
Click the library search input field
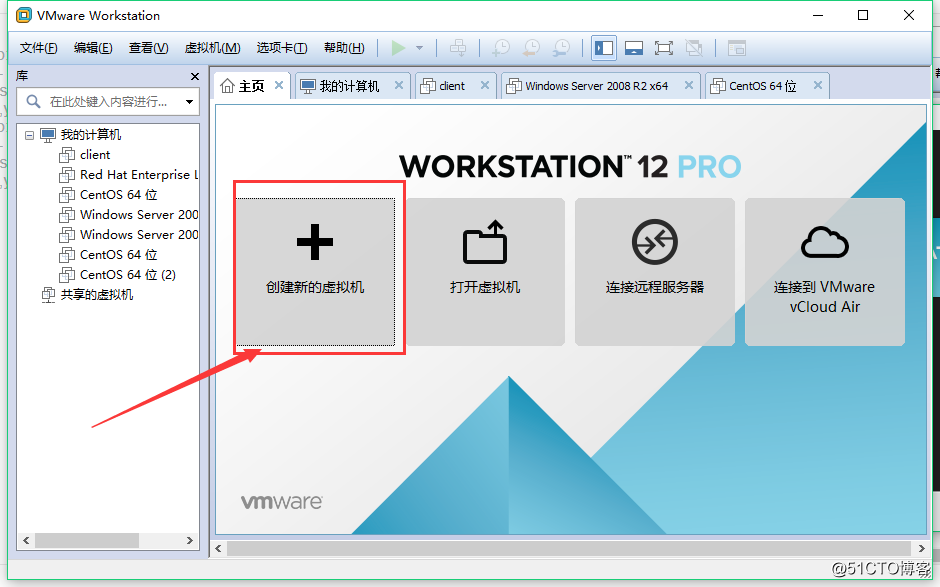108,101
